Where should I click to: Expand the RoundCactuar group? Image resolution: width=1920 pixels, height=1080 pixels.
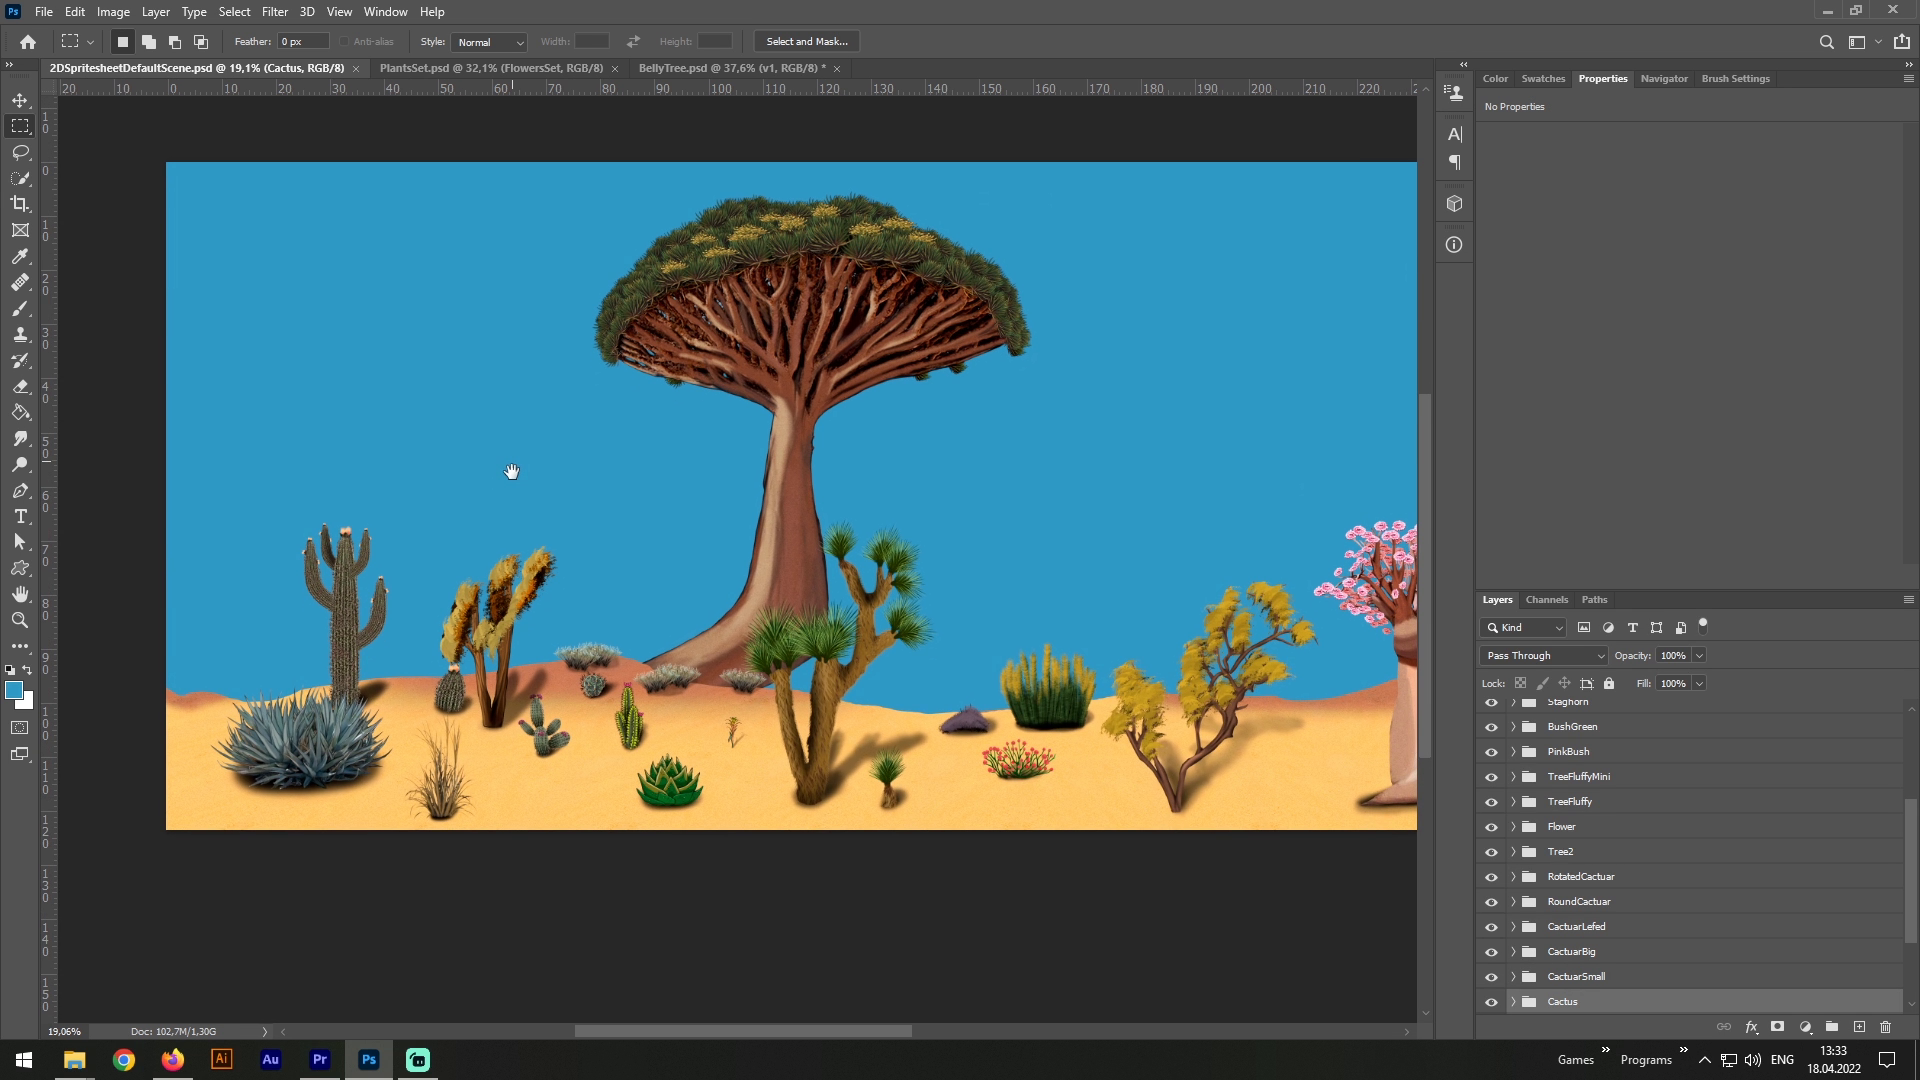1513,902
